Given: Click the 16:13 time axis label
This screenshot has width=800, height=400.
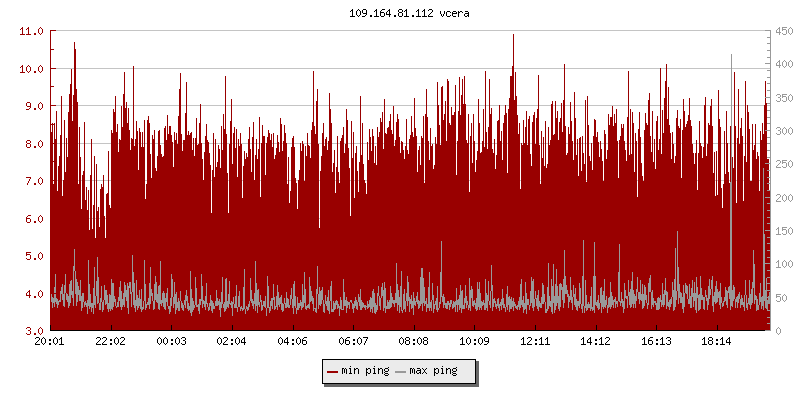Looking at the screenshot, I should pos(655,341).
